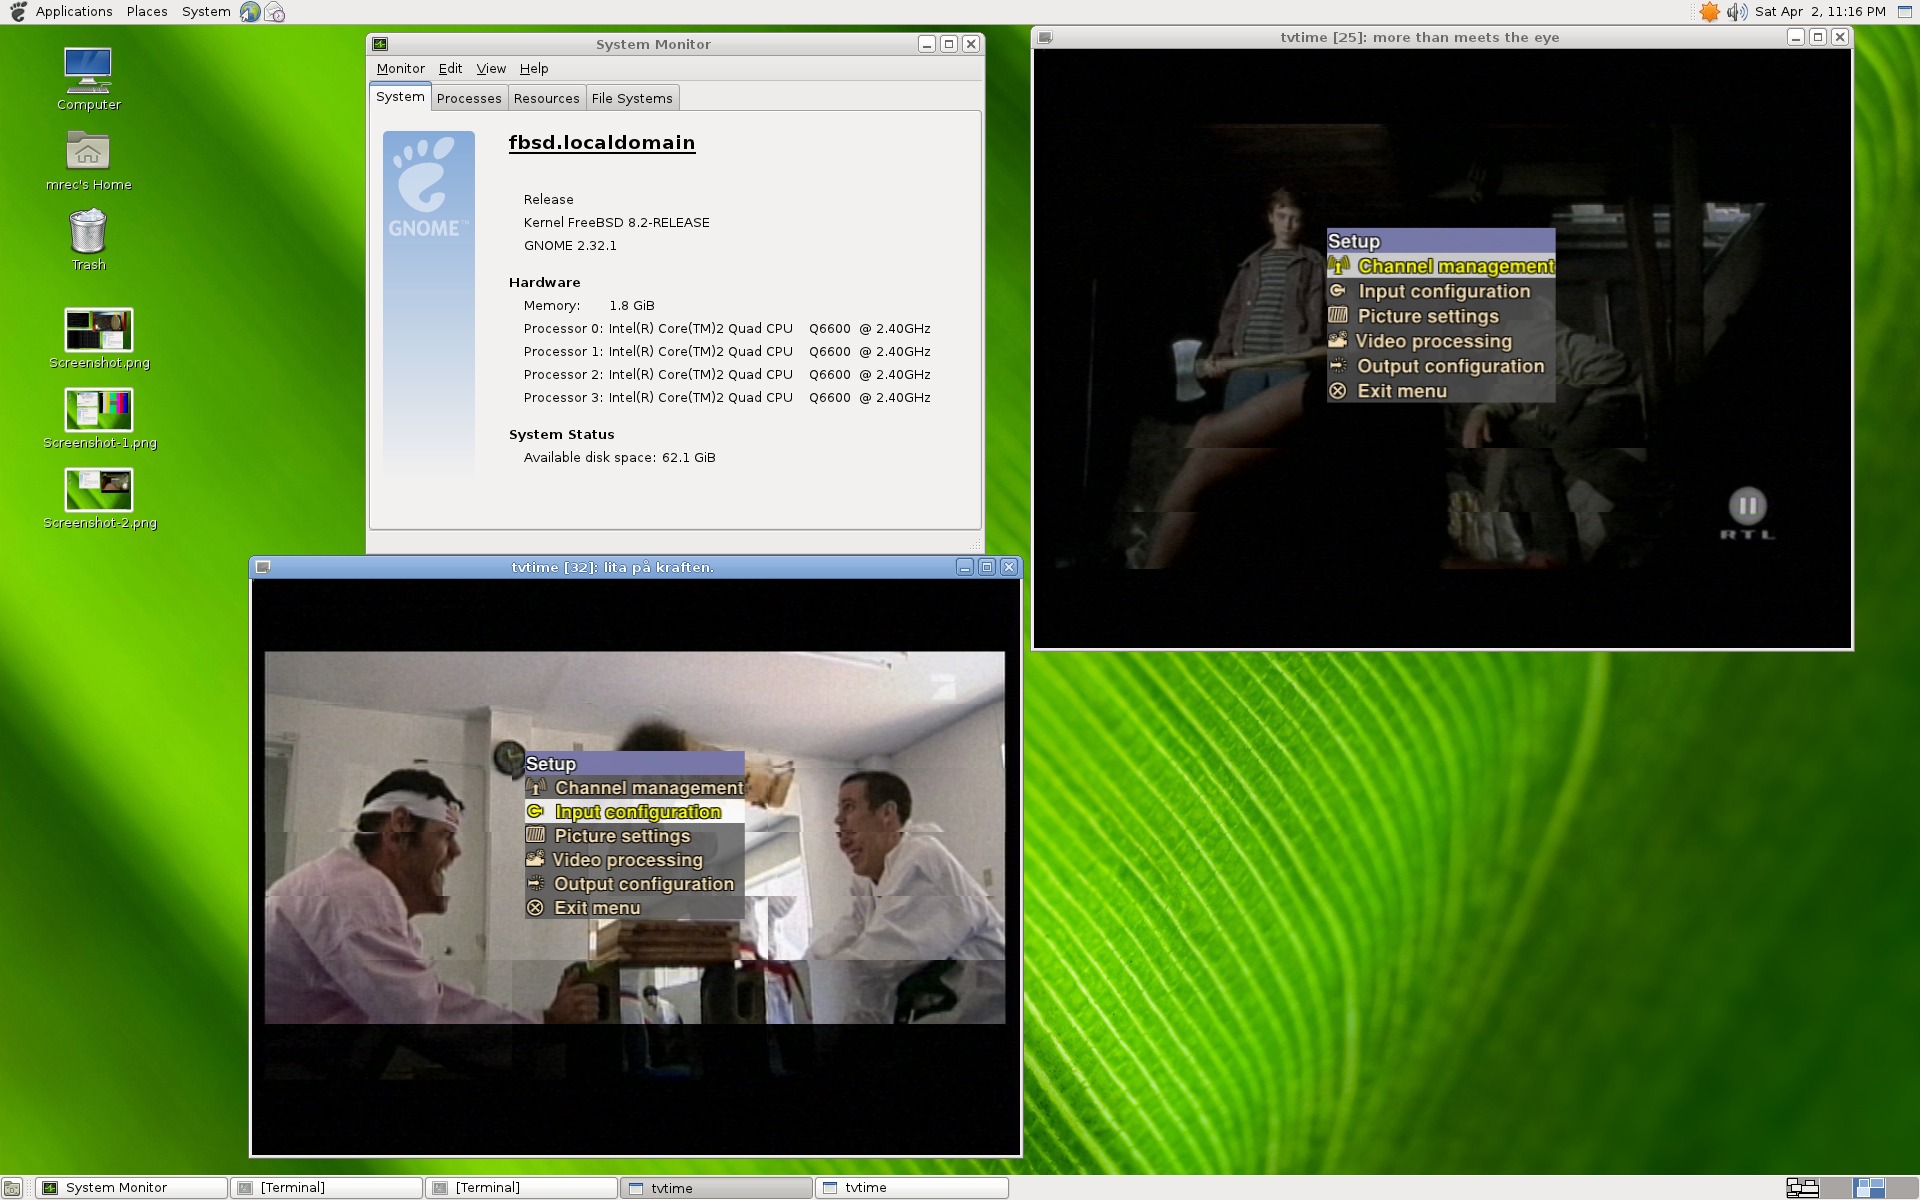Click tvtime [25] window menu icon
The width and height of the screenshot is (1920, 1200).
point(1044,37)
